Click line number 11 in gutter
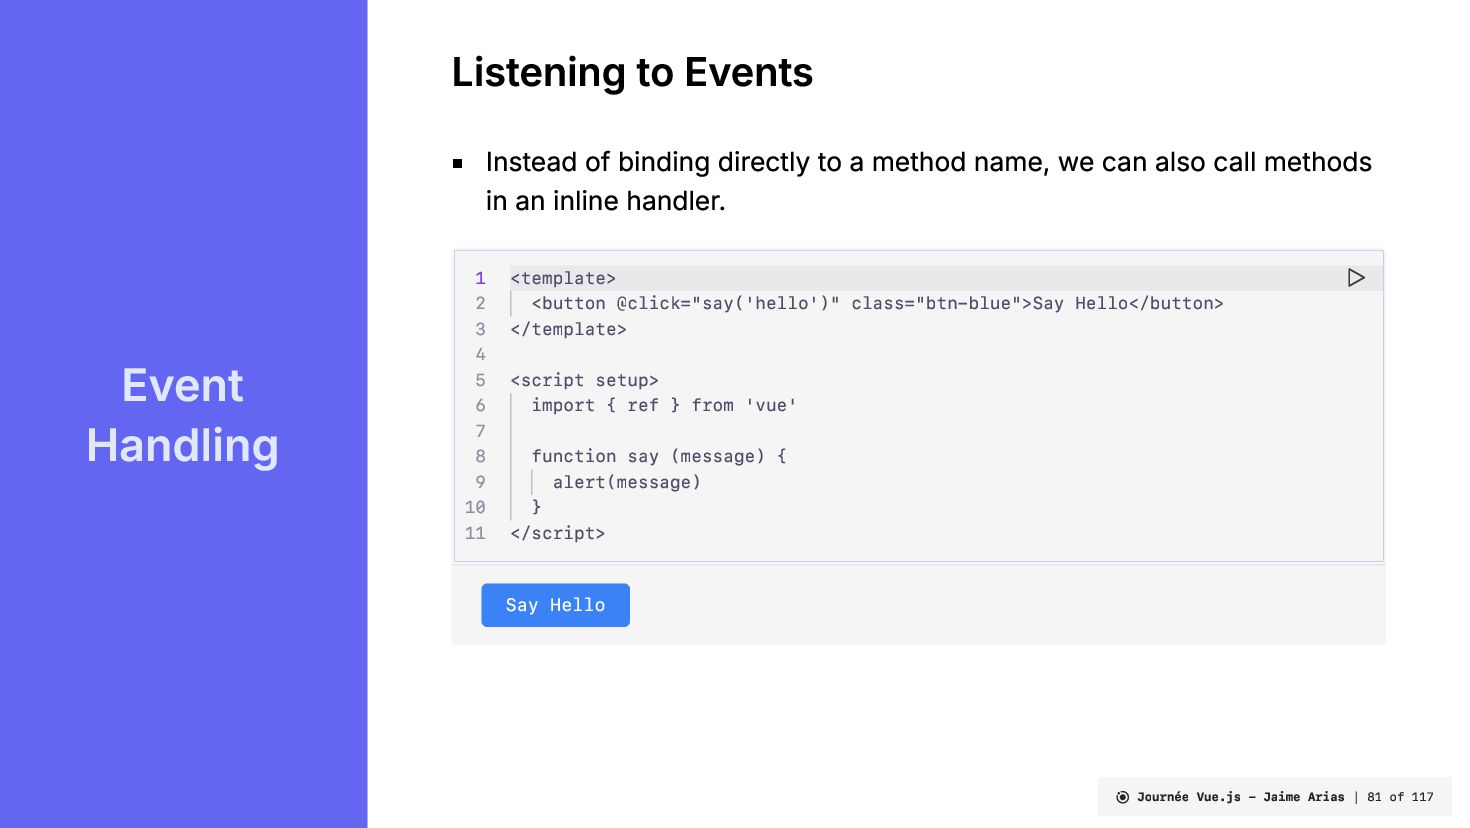 475,533
